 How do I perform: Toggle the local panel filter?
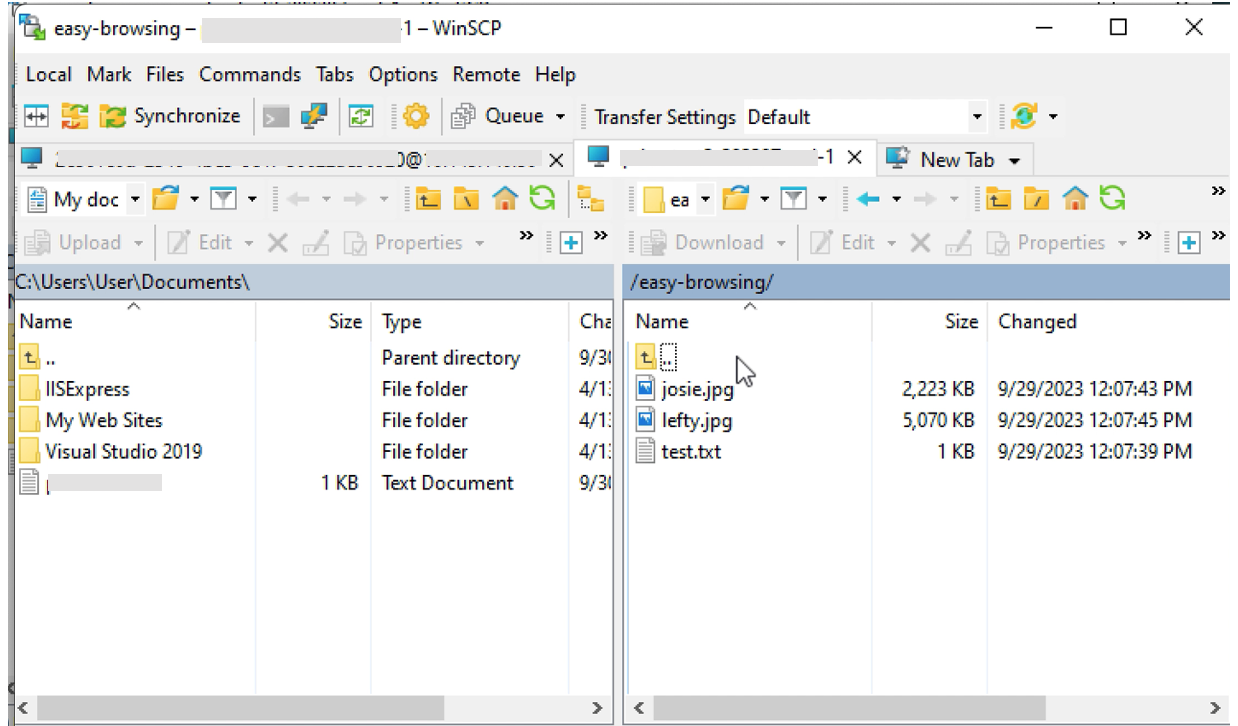click(222, 196)
